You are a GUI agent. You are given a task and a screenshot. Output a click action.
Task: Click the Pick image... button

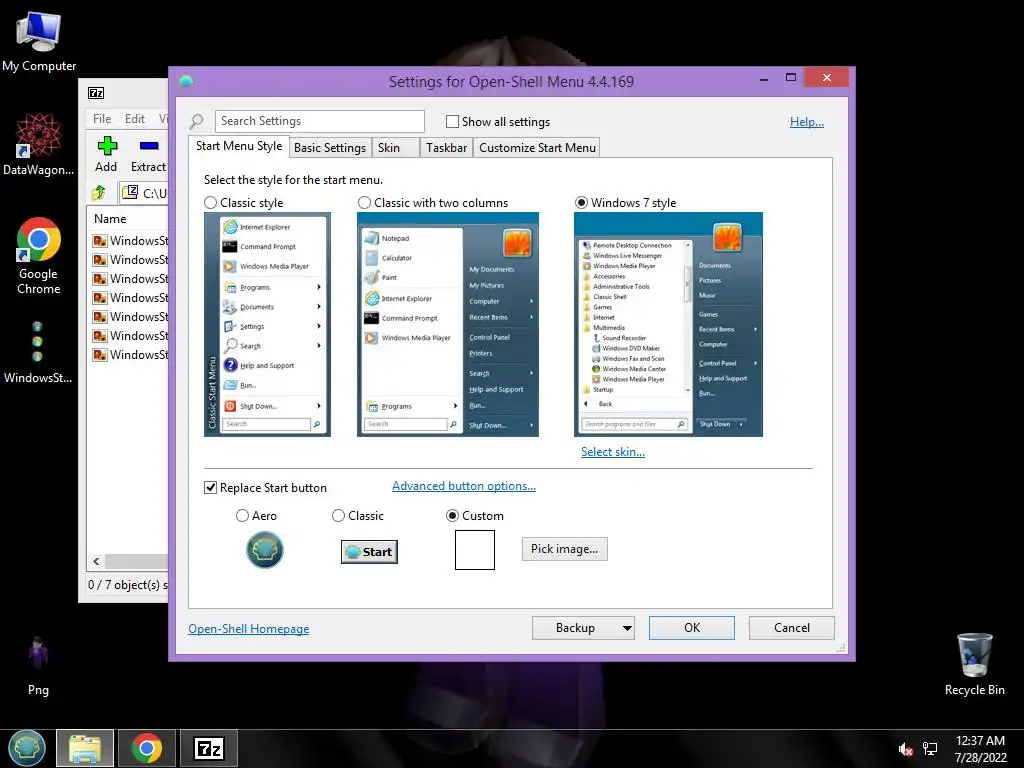click(x=564, y=549)
